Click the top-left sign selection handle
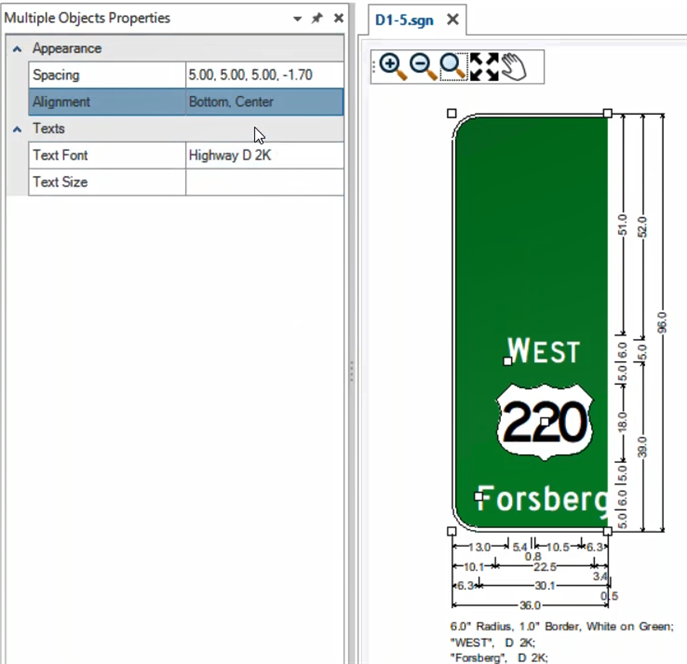 (x=452, y=113)
